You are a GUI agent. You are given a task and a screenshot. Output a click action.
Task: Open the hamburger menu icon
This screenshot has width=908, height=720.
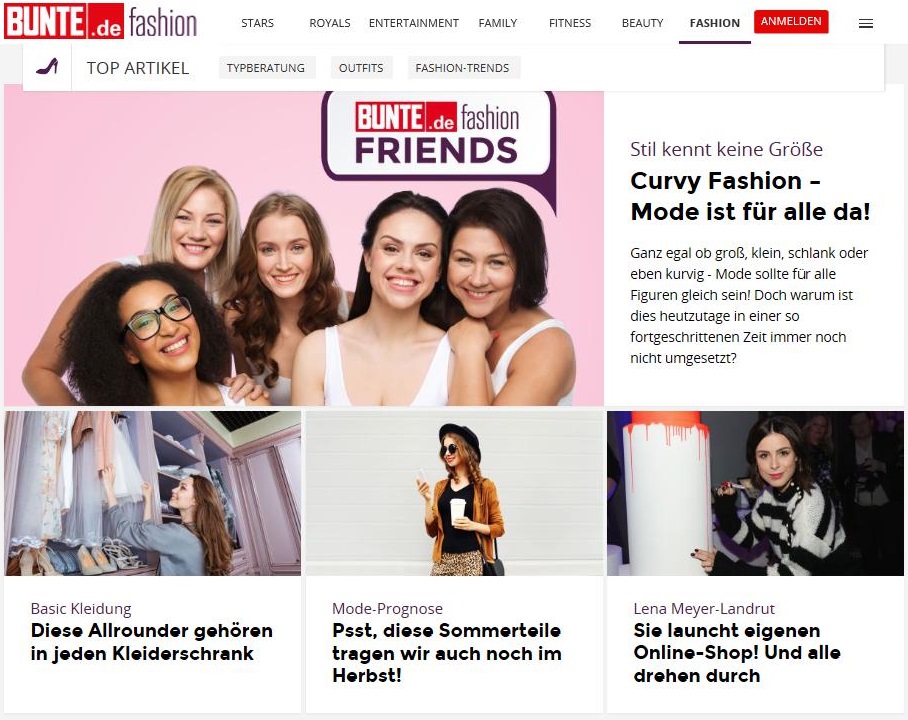pyautogui.click(x=866, y=24)
